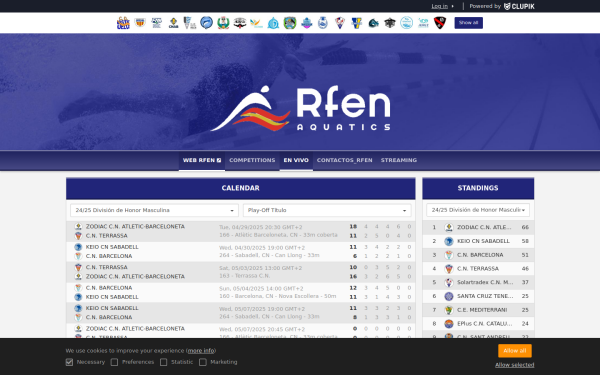Click the STANDINGS panel header
The width and height of the screenshot is (600, 375).
tap(478, 188)
